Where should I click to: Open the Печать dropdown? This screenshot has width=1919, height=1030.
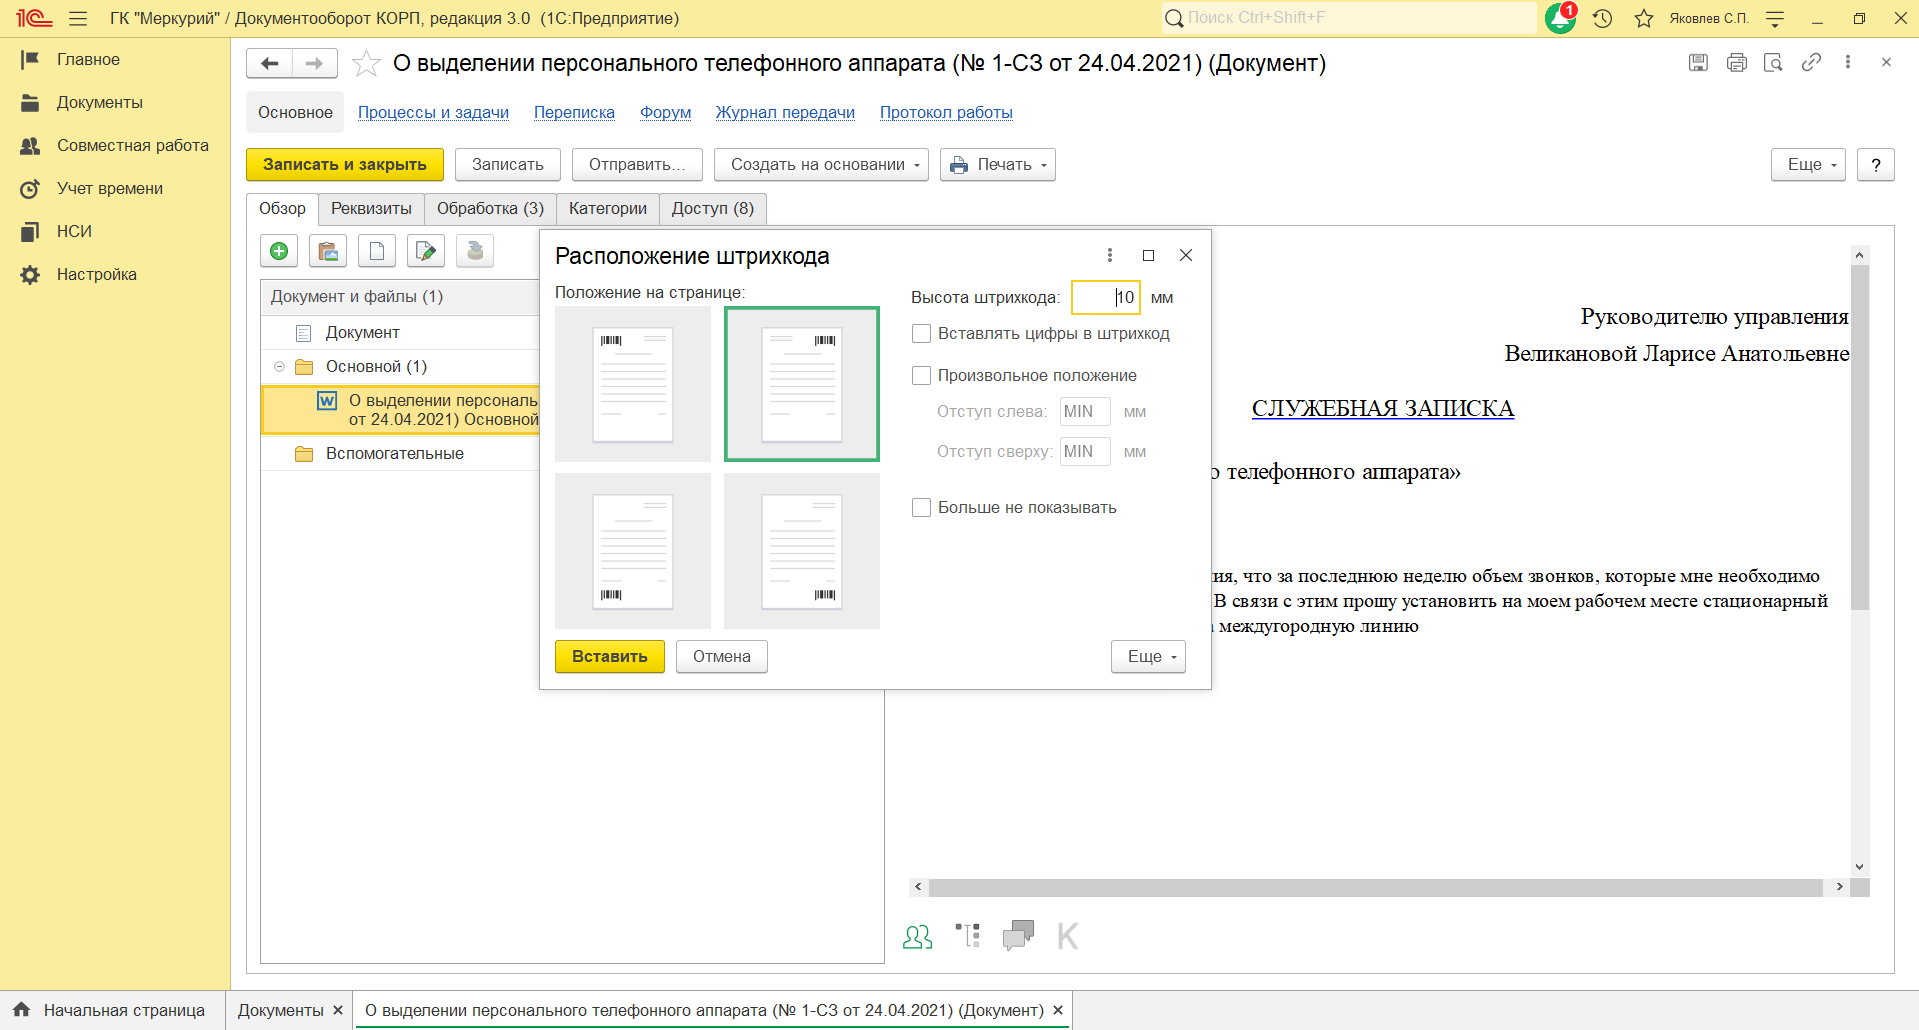point(997,164)
